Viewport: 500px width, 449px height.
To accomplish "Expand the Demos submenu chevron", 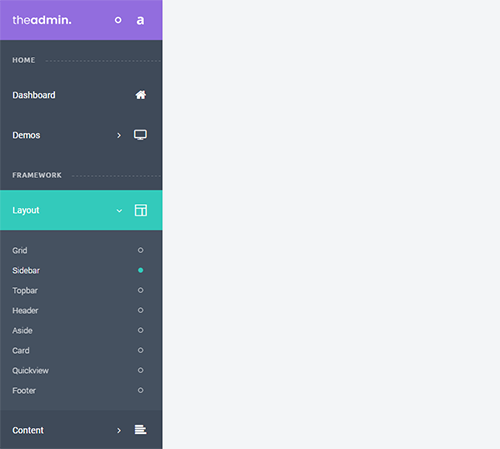I will coord(119,135).
